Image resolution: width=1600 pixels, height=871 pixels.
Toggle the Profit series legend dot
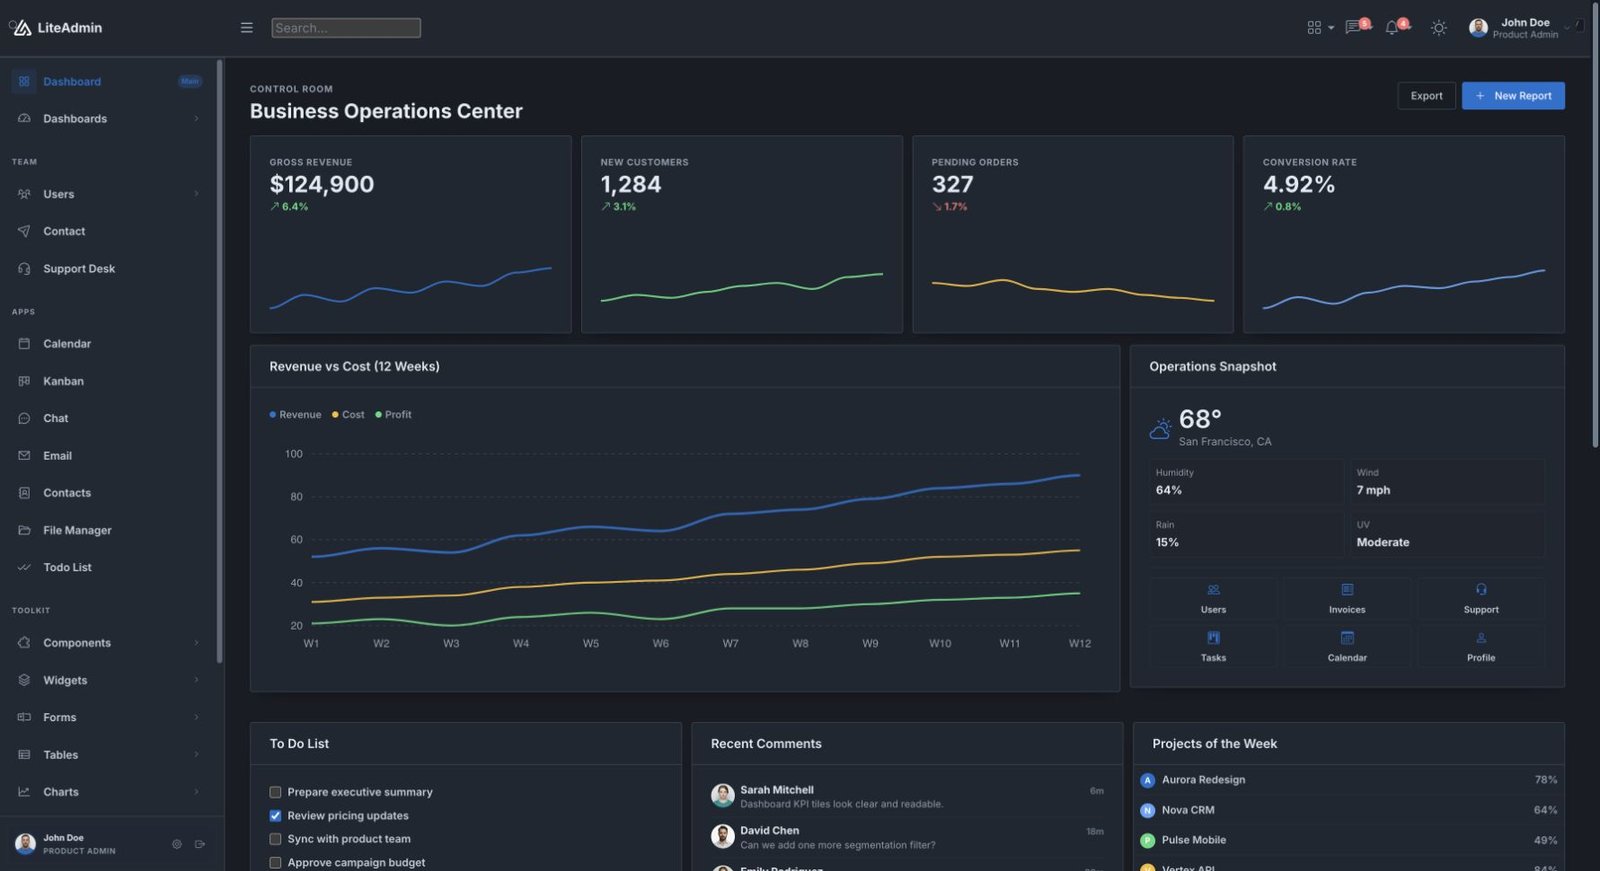coord(378,414)
